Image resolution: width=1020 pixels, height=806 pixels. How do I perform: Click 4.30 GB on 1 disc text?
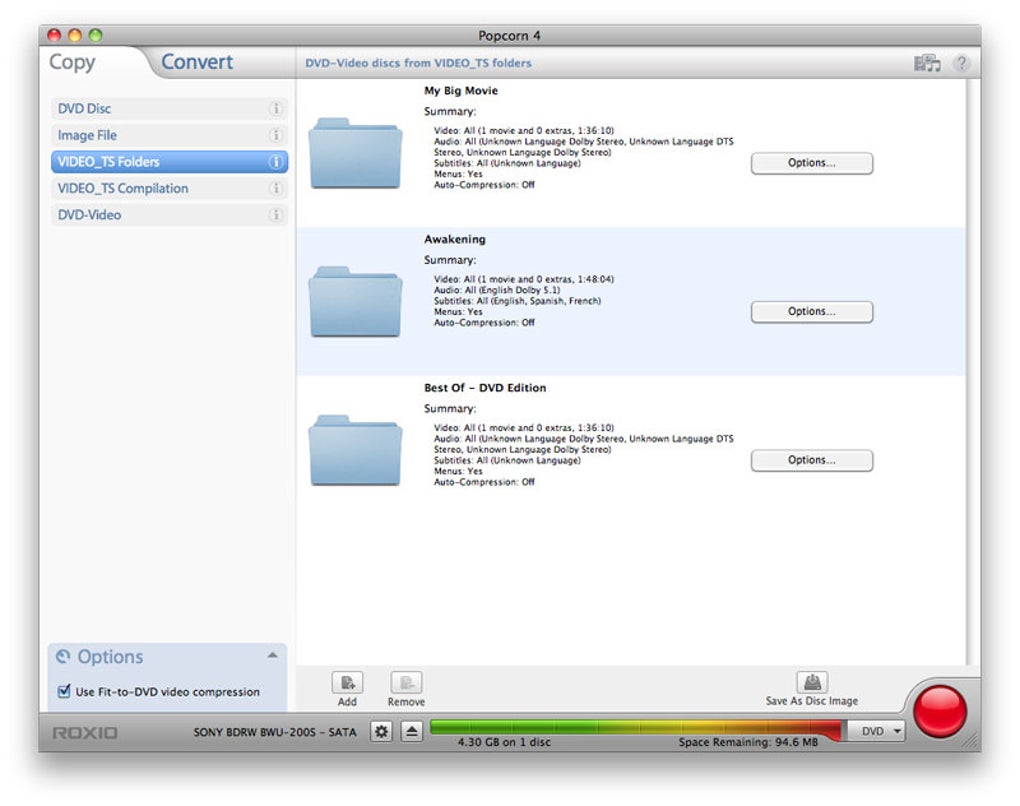tap(504, 742)
